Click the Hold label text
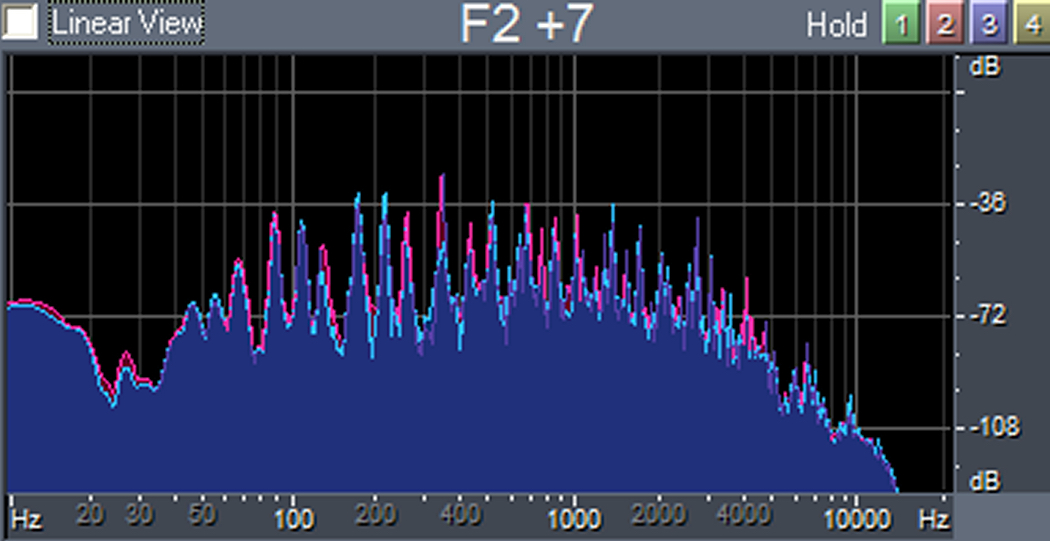The image size is (1050, 541). click(x=836, y=25)
